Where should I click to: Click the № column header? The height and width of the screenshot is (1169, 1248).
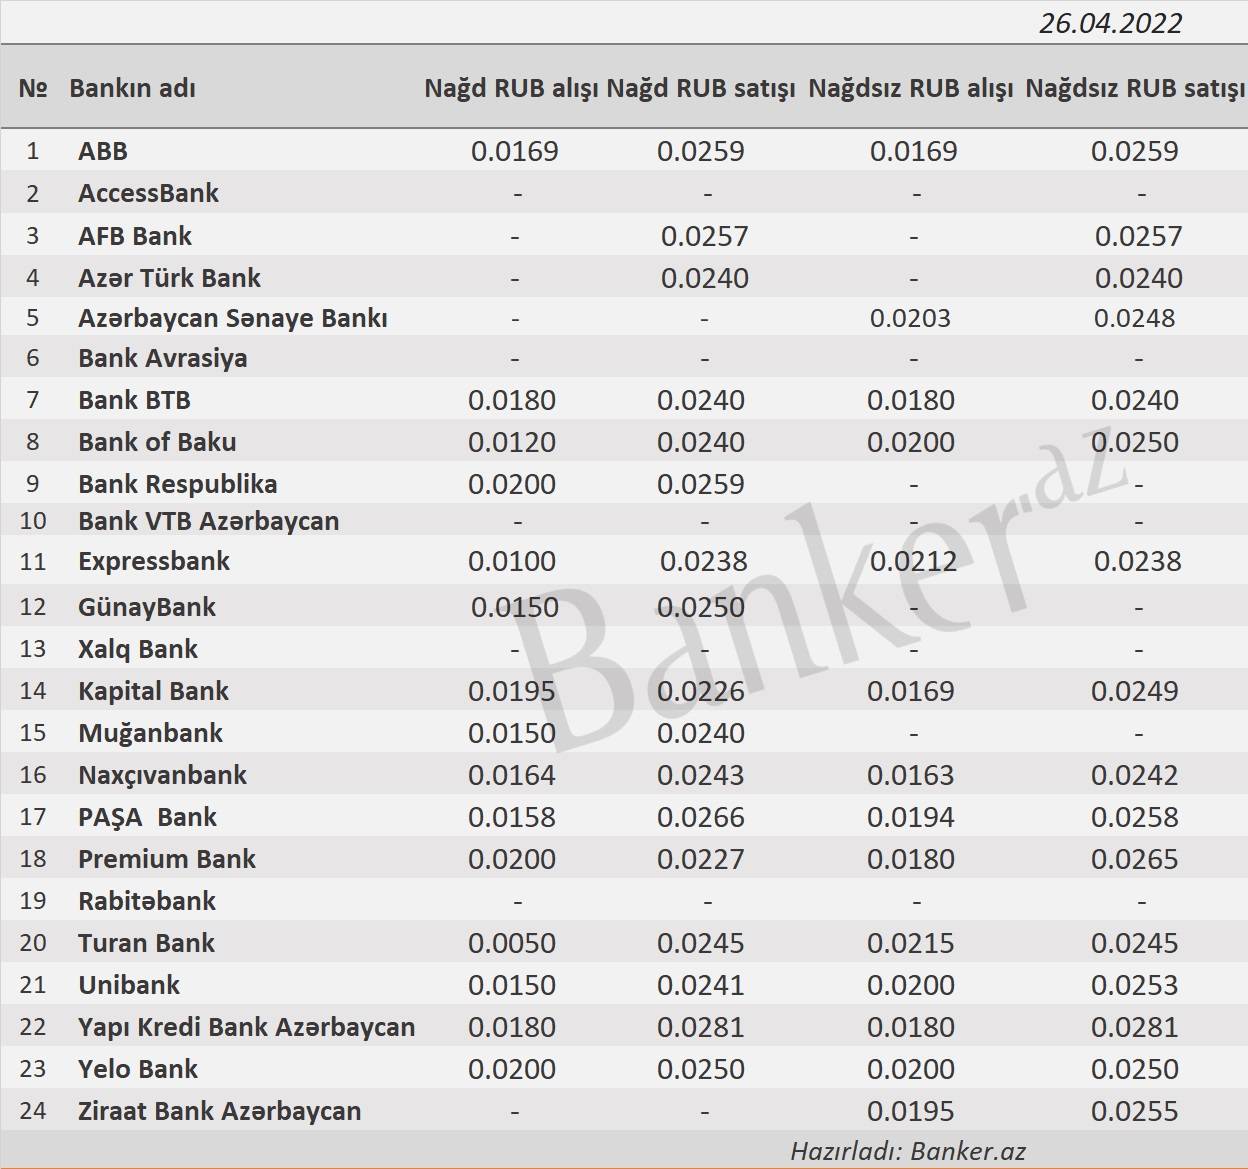(x=33, y=88)
